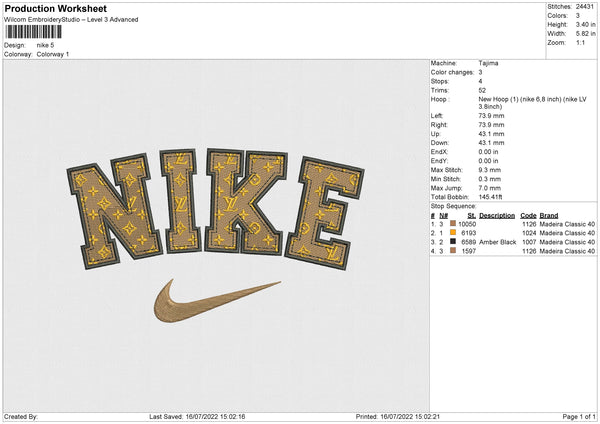Click the brown swatch in stop row 4
Screen dimensions: 600x424
pyautogui.click(x=453, y=251)
